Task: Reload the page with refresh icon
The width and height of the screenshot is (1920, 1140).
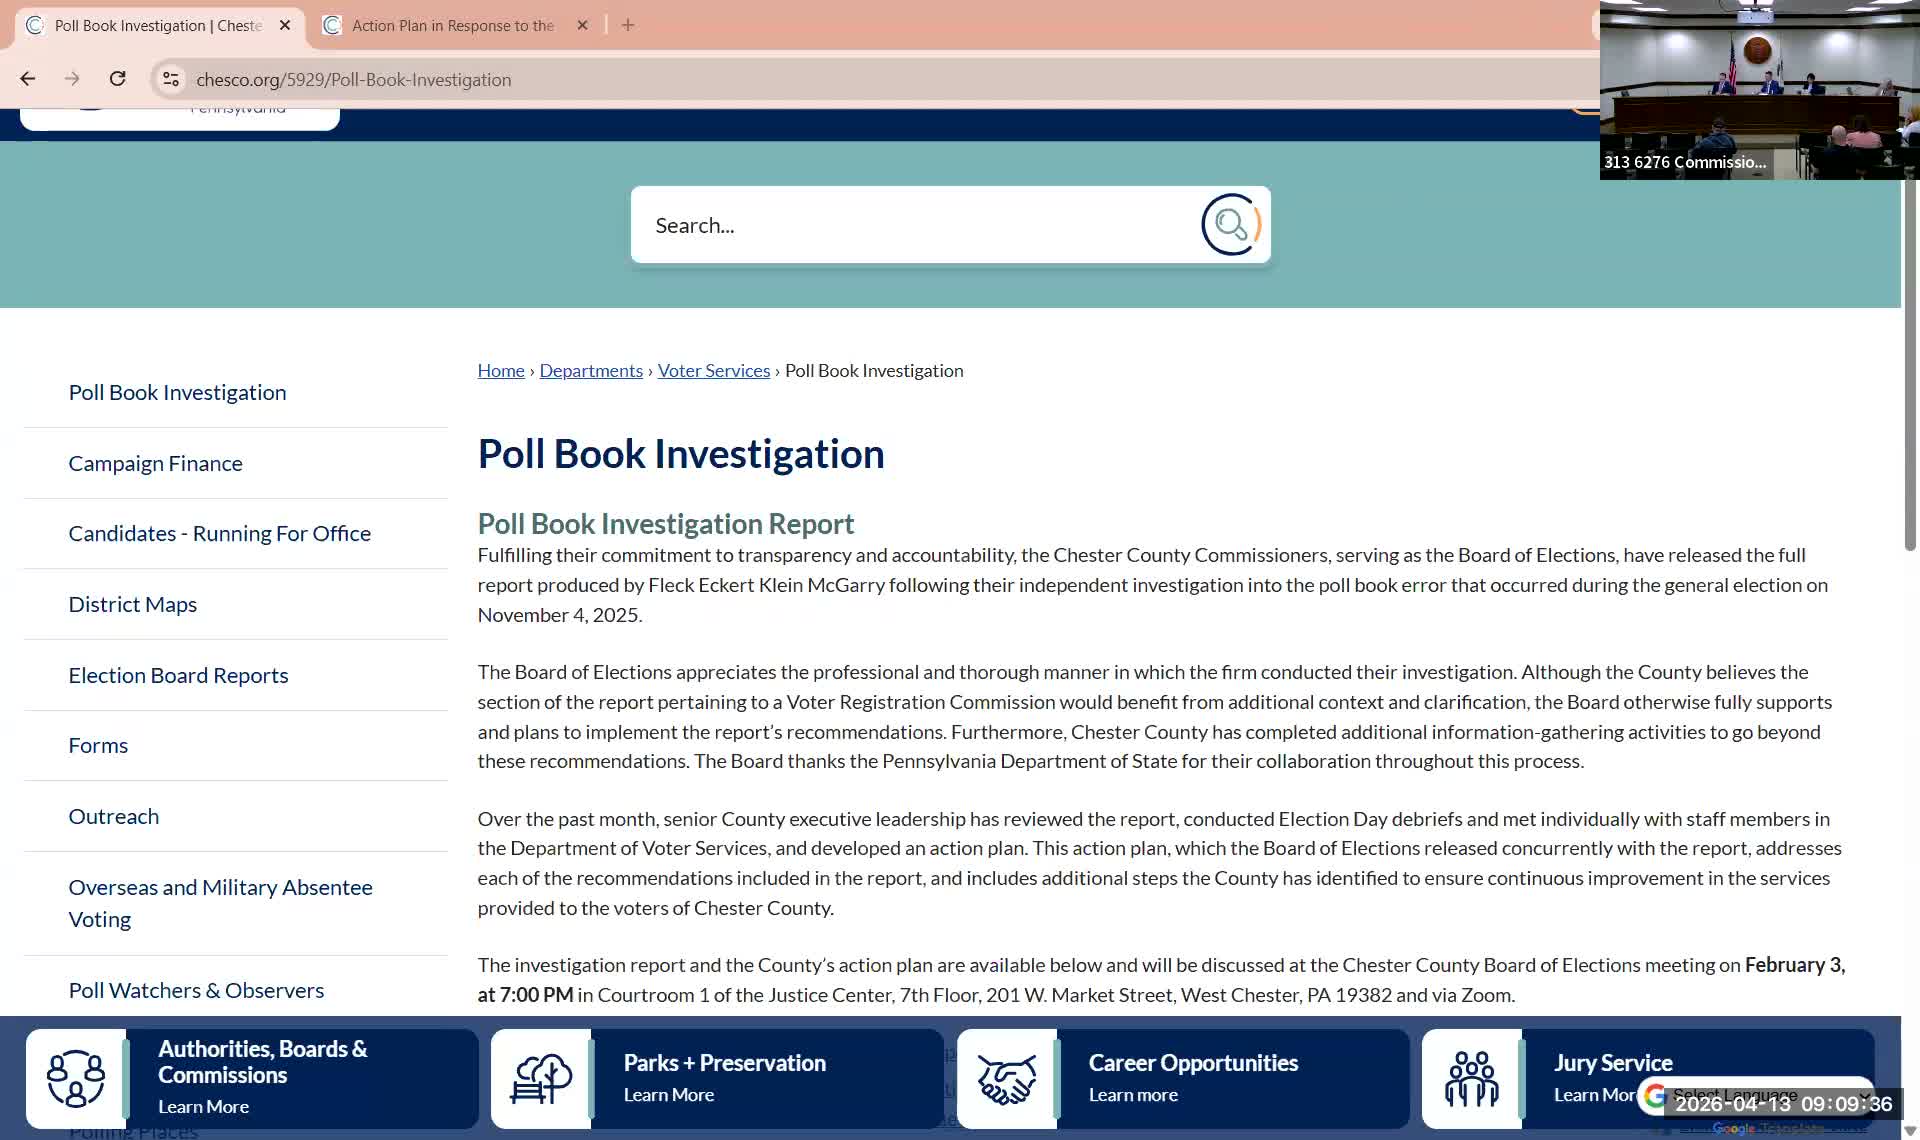Action: (117, 79)
